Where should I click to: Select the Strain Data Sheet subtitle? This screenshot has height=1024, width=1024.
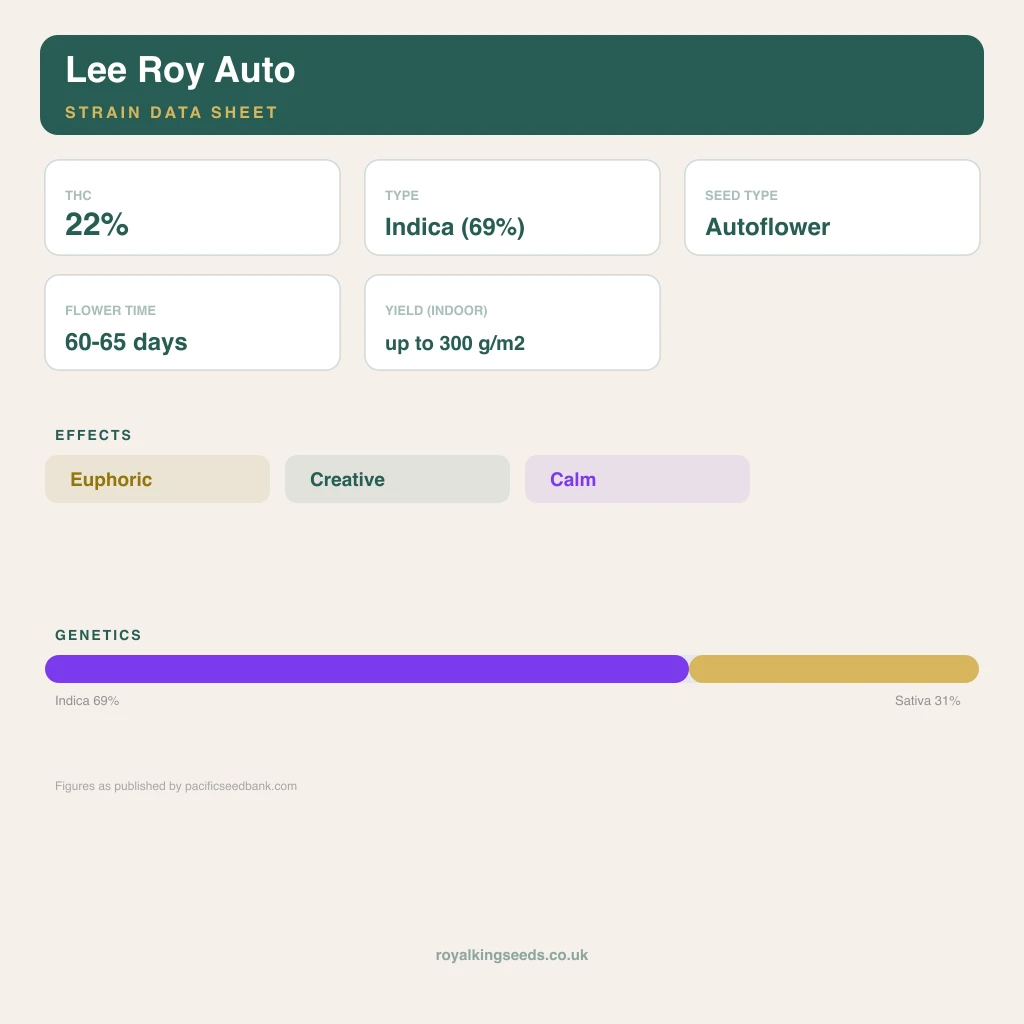[172, 112]
